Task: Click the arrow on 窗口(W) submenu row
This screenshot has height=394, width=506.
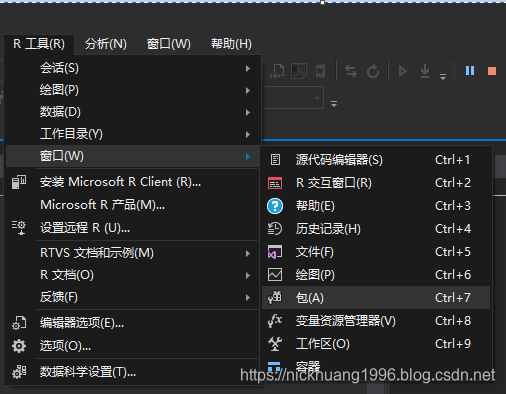Action: [248, 156]
